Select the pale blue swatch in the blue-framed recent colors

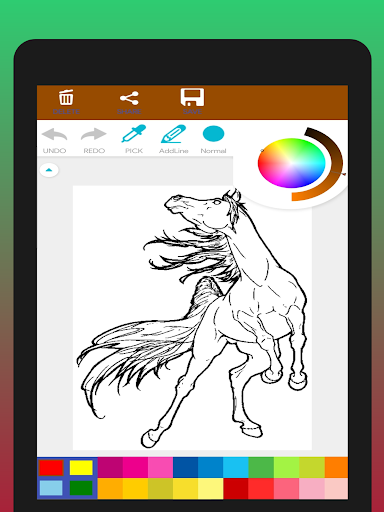click(x=51, y=488)
